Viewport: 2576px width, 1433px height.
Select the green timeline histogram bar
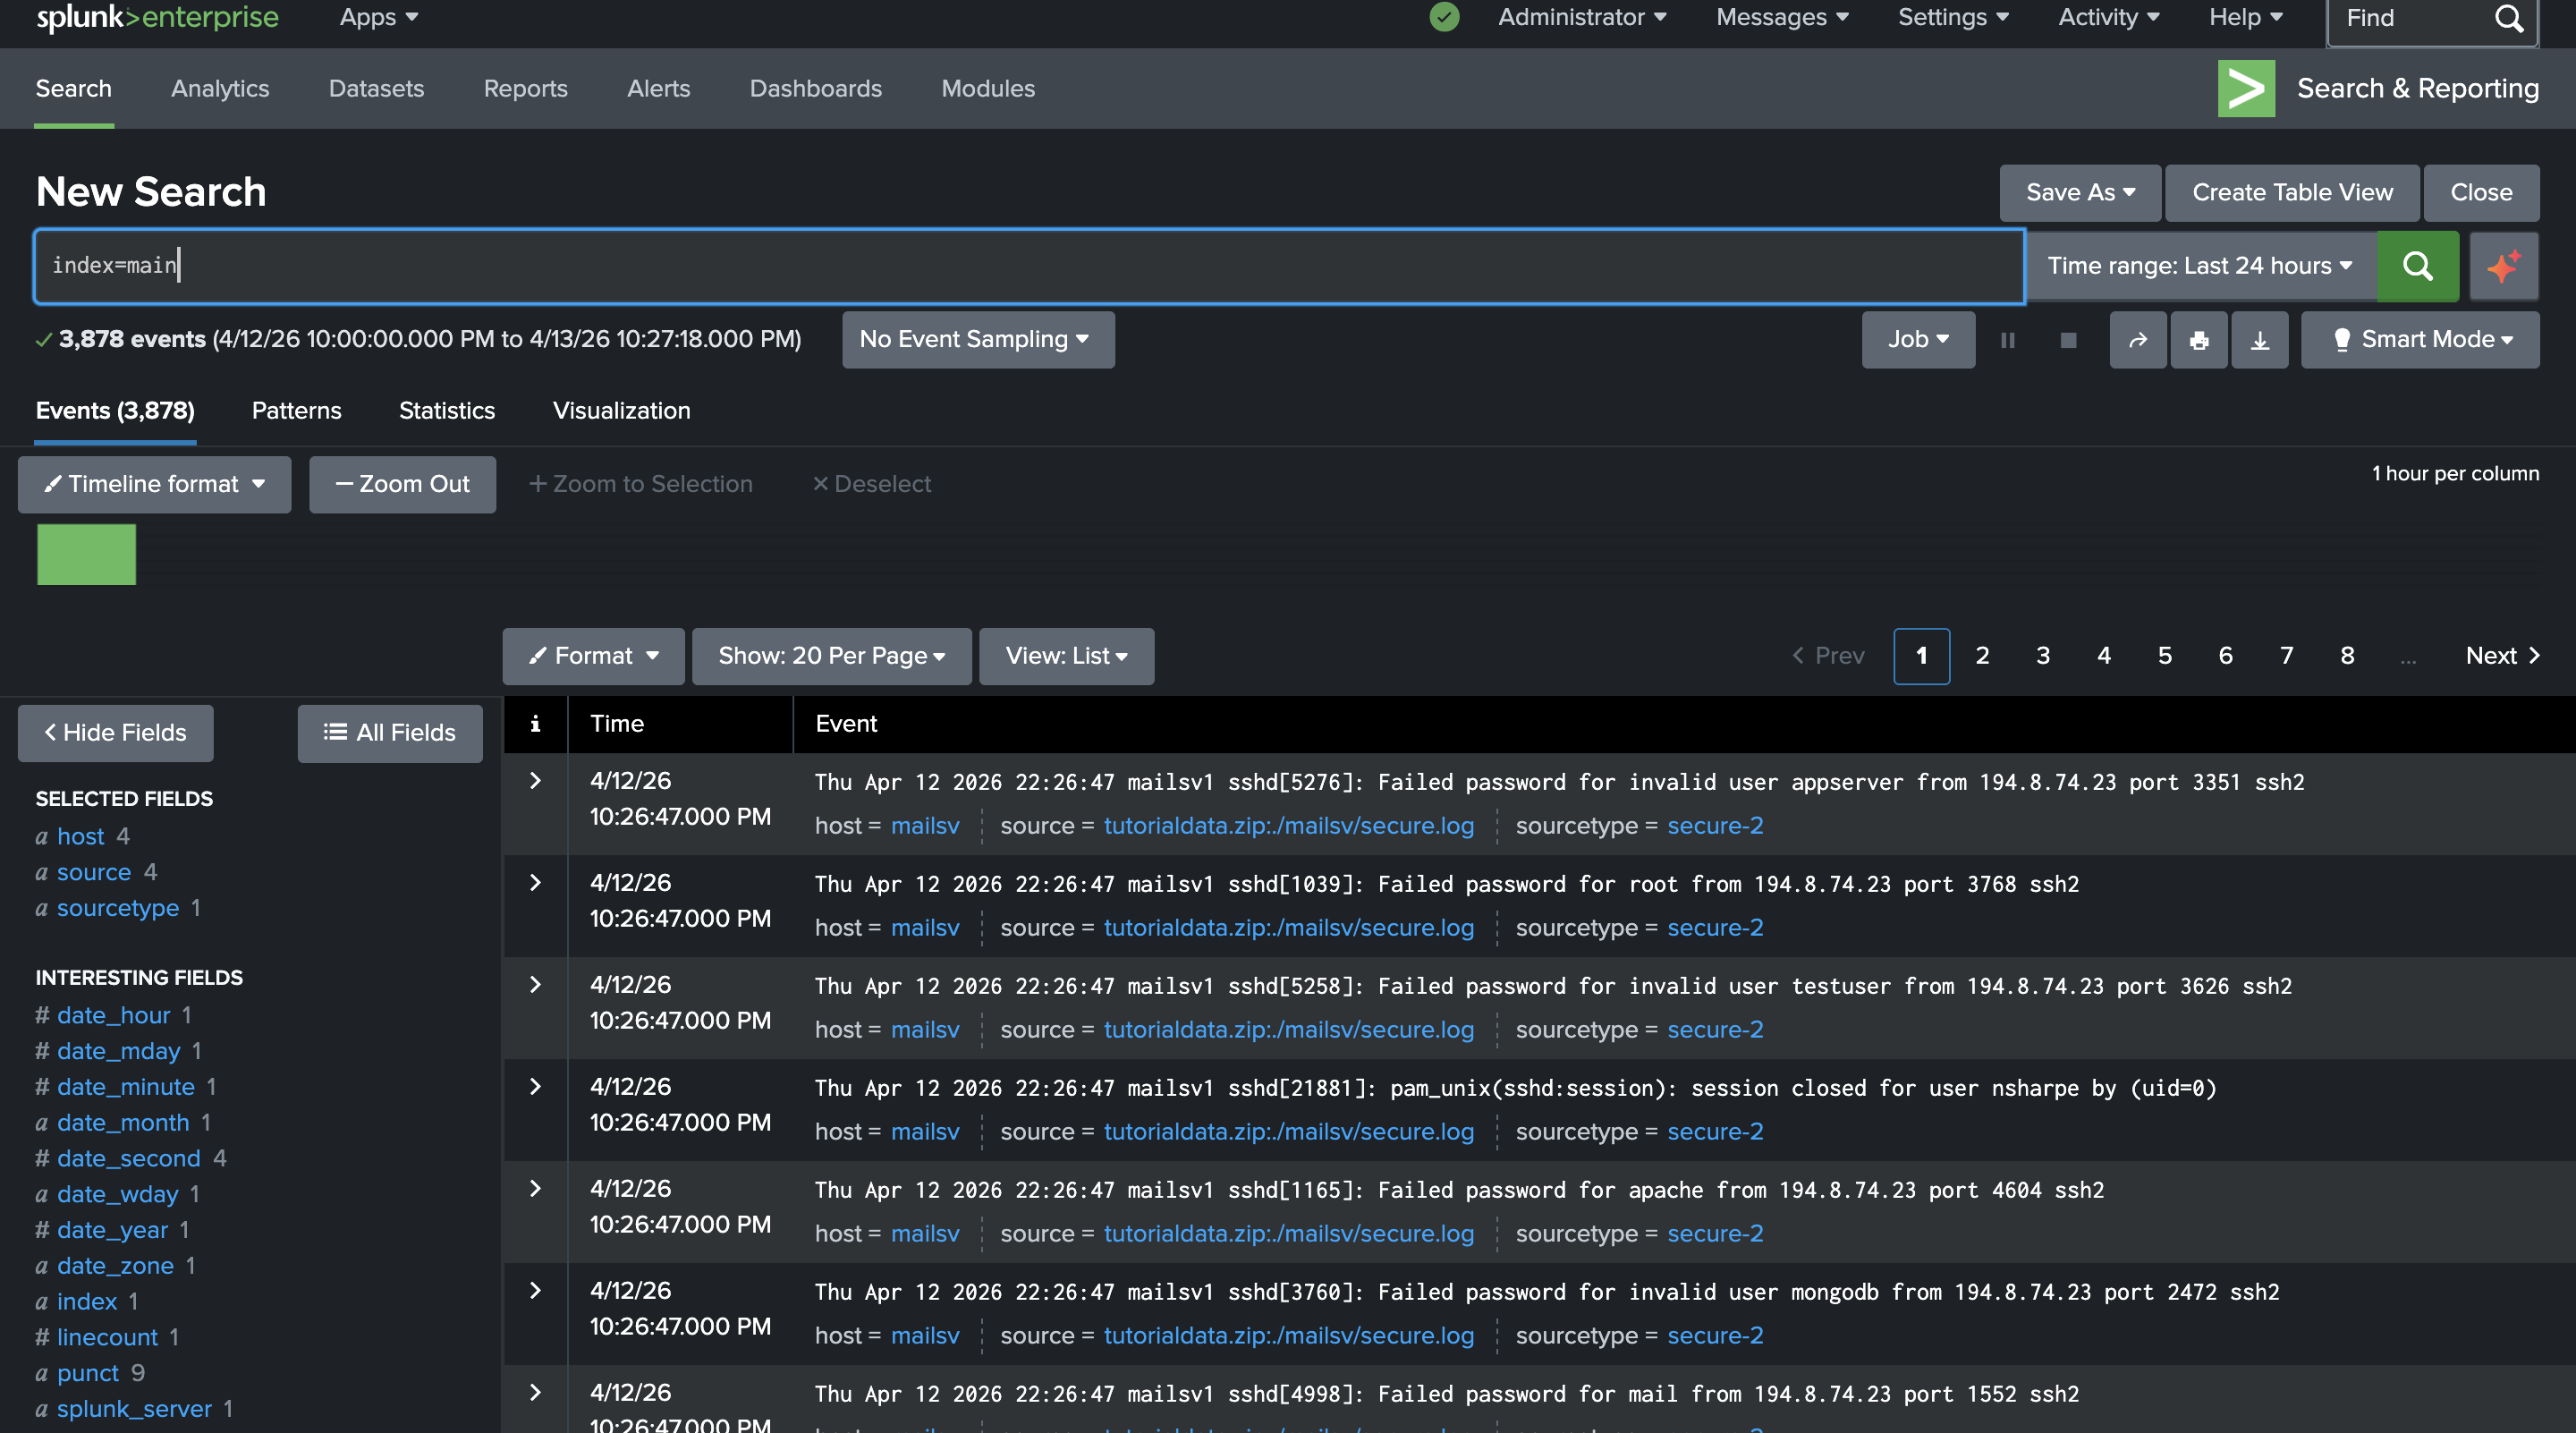click(x=86, y=554)
